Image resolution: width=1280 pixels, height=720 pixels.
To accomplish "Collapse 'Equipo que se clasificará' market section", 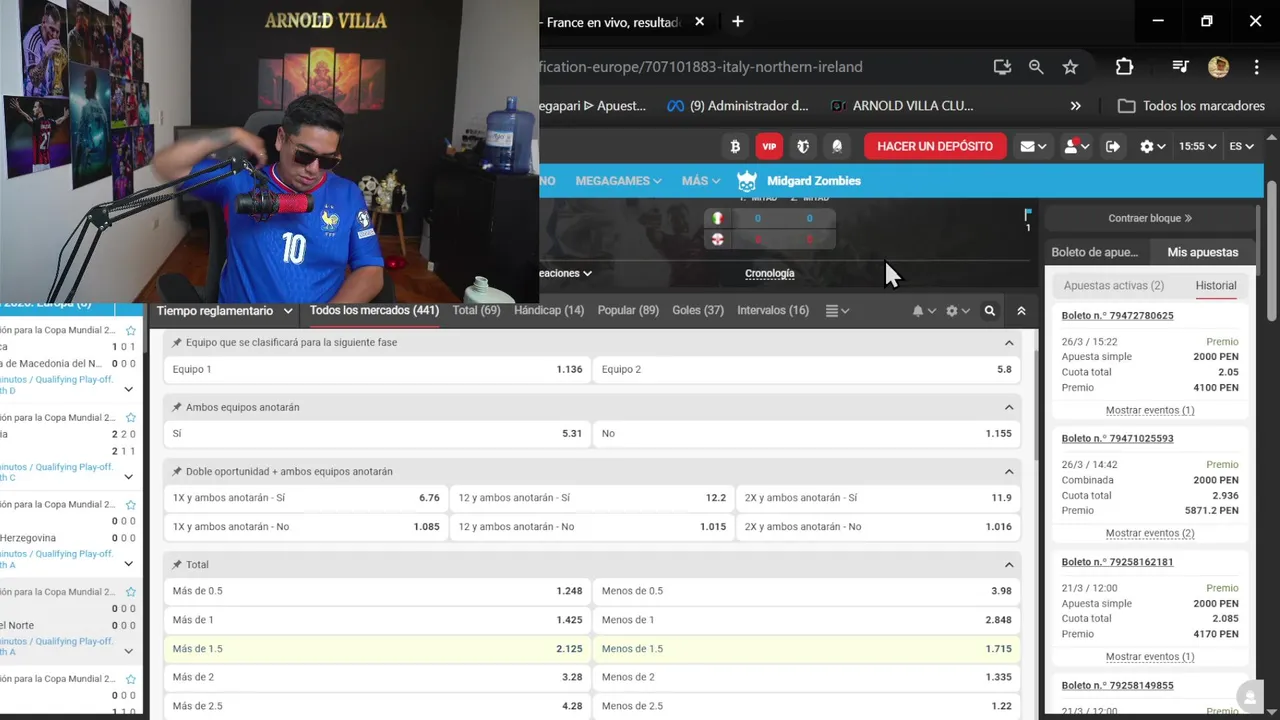I will pos(1009,343).
